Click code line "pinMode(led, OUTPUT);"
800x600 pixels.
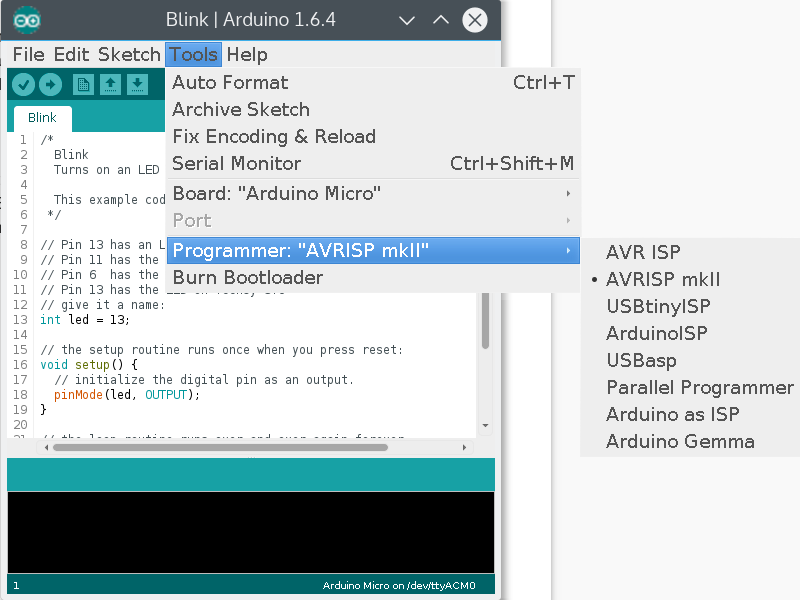point(127,395)
